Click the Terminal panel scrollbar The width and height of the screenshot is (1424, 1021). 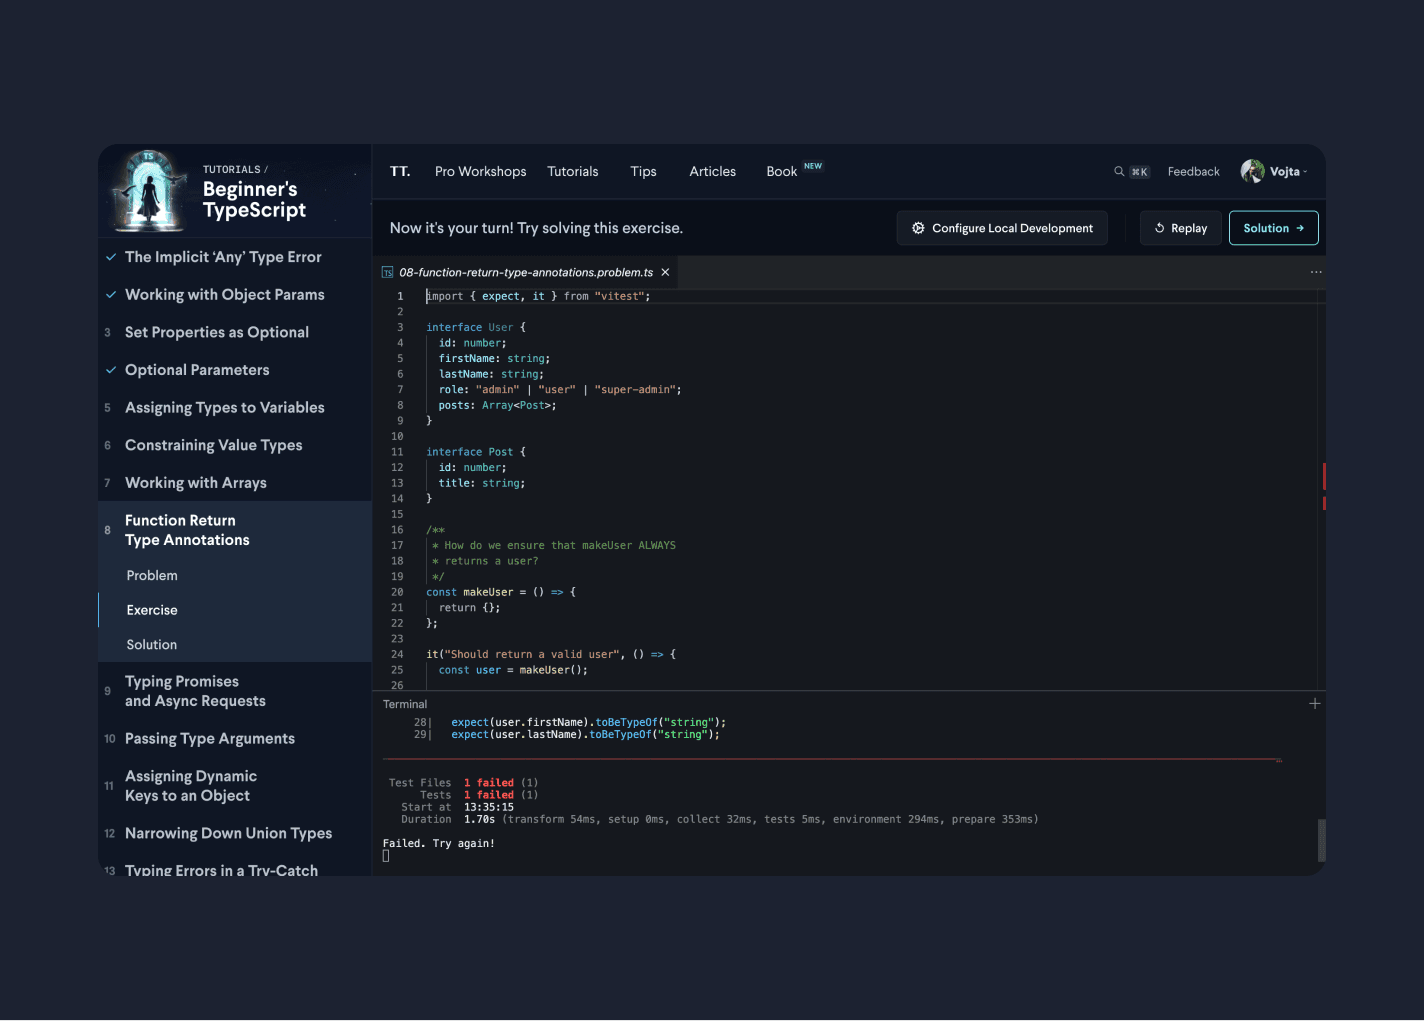click(1321, 840)
